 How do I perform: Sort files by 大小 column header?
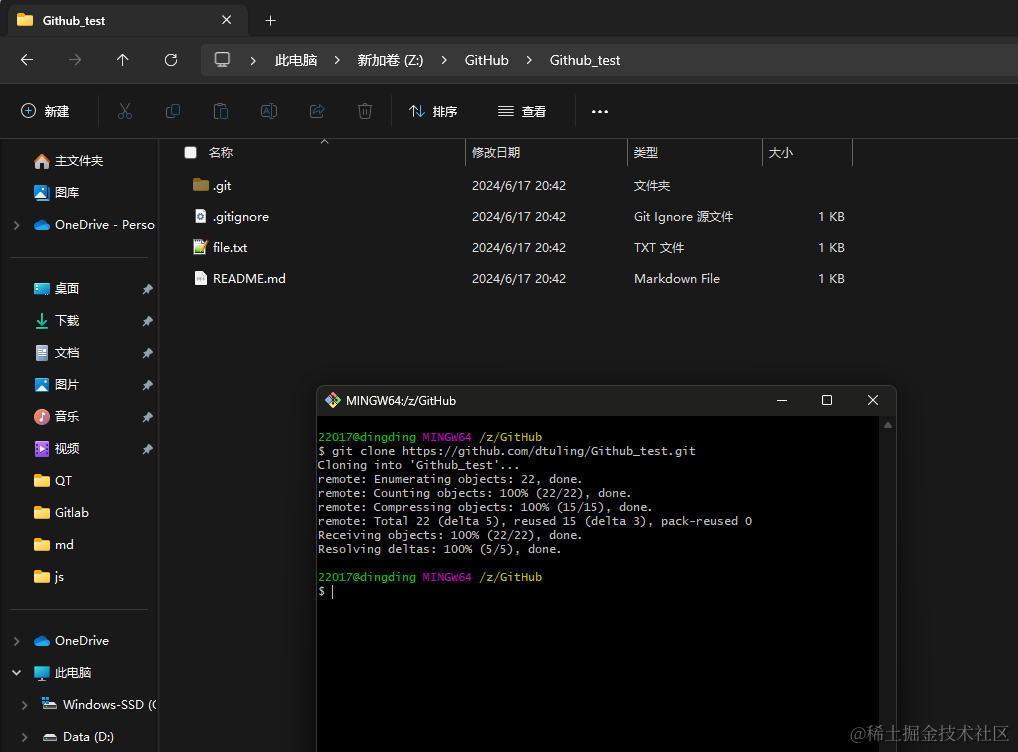coord(781,153)
